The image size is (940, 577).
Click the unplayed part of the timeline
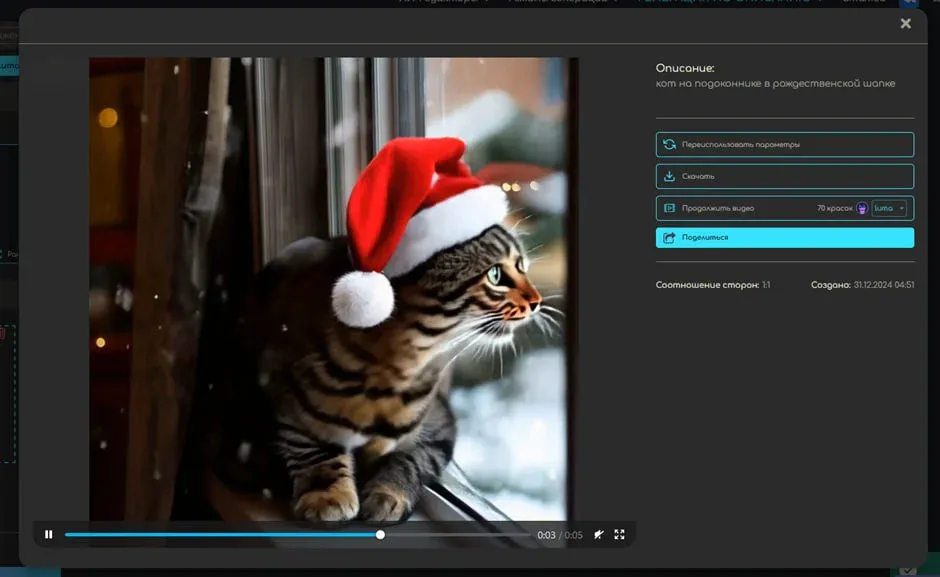(455, 534)
